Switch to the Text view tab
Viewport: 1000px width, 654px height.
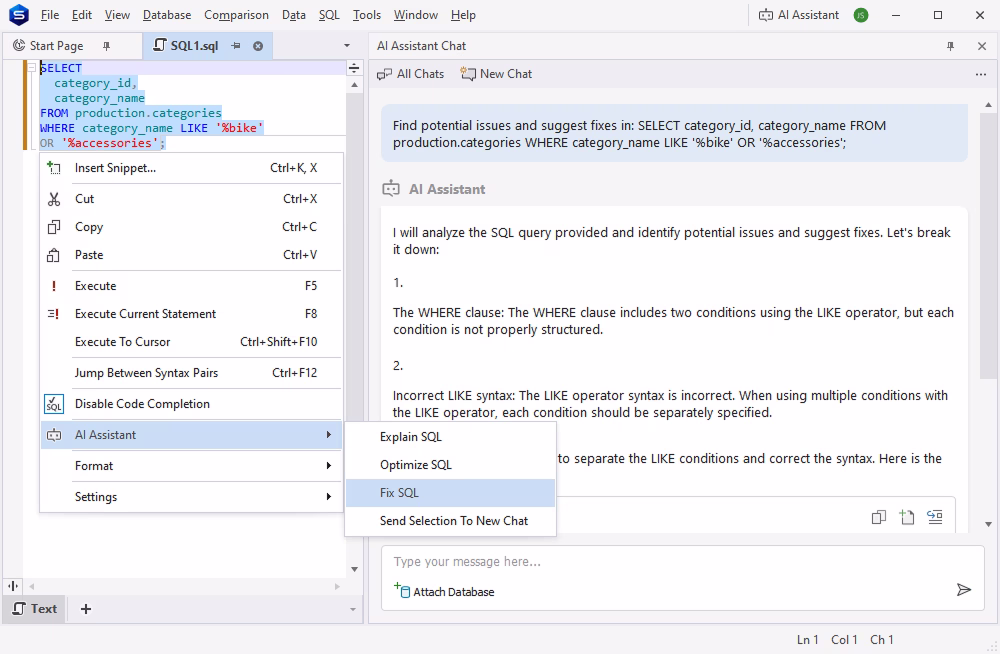tap(36, 609)
